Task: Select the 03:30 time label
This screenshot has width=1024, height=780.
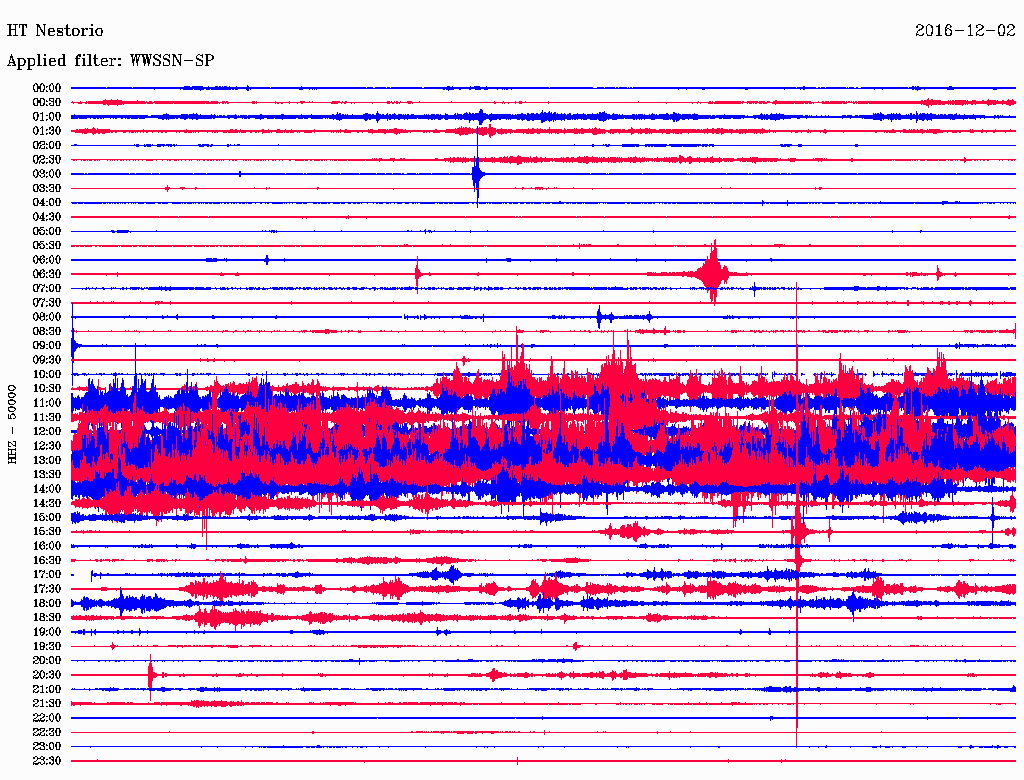Action: pos(47,188)
